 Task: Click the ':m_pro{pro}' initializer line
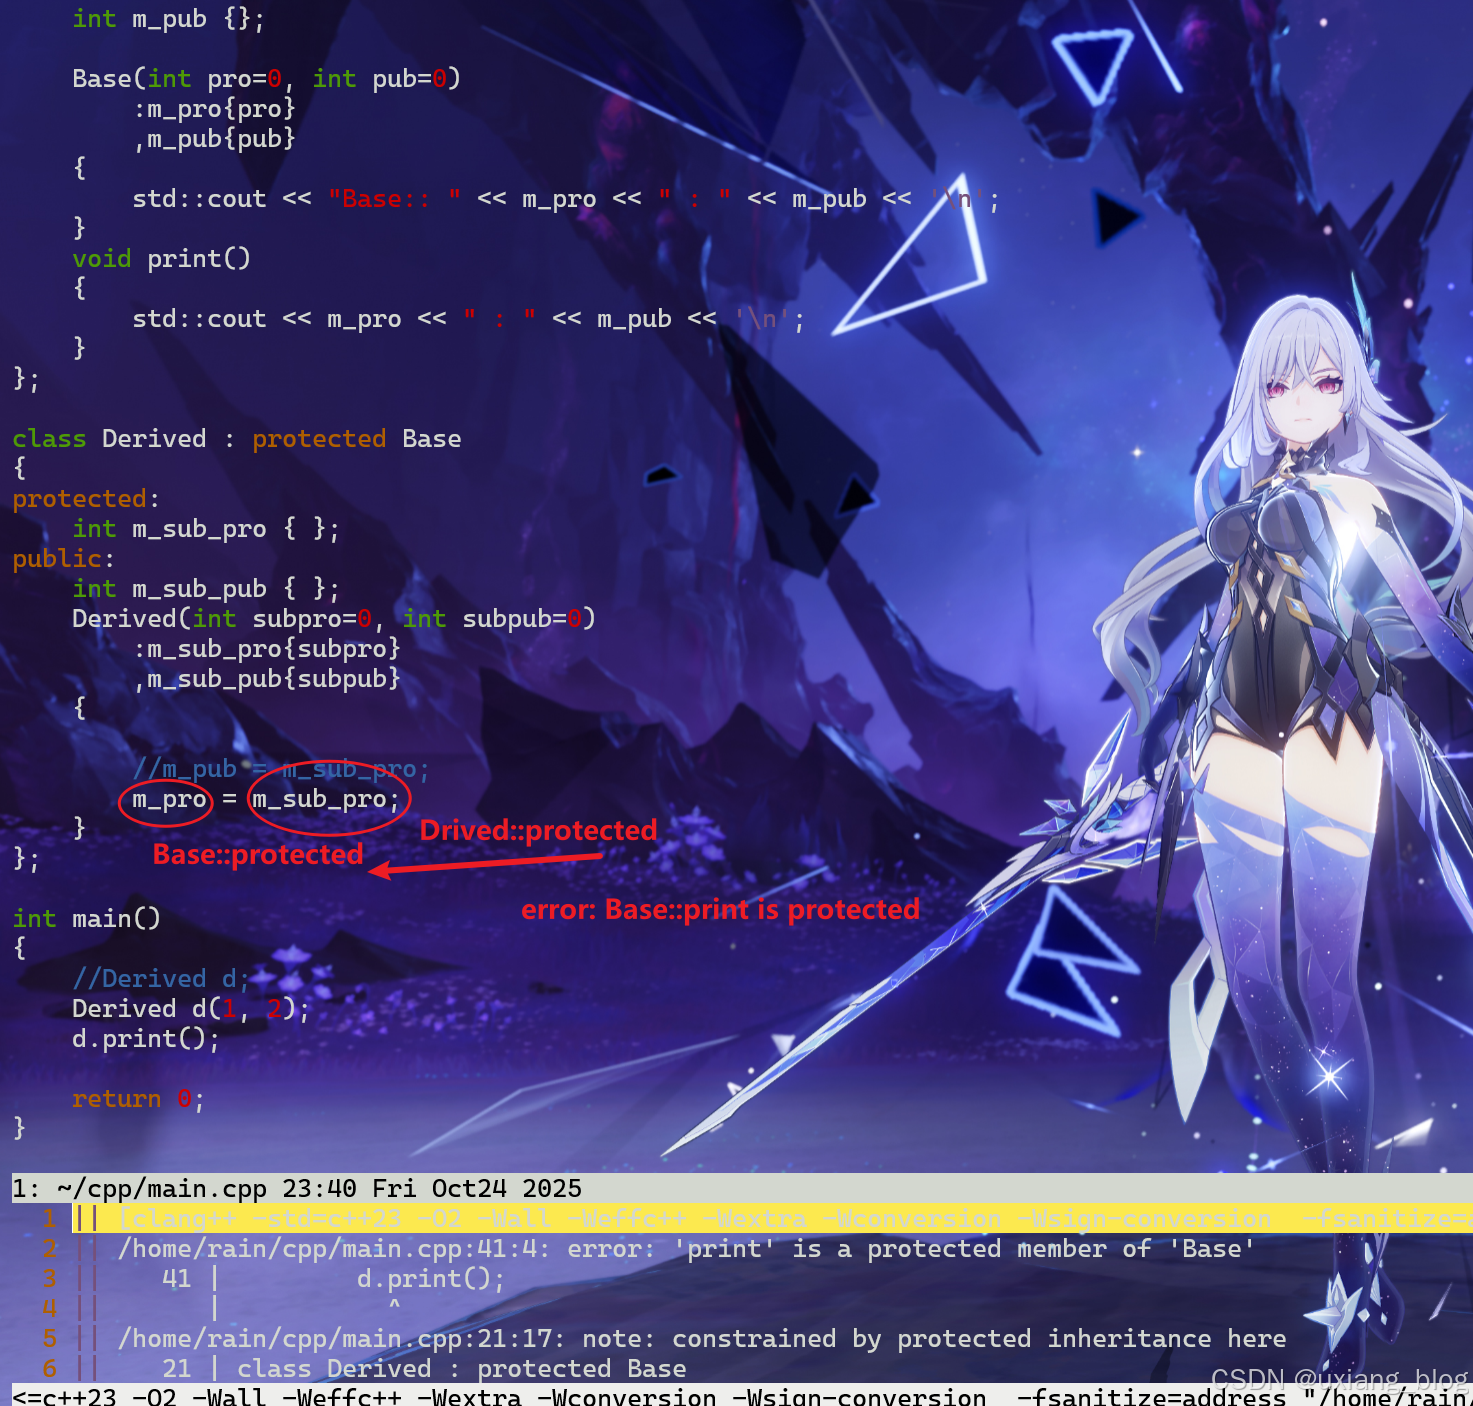click(214, 109)
